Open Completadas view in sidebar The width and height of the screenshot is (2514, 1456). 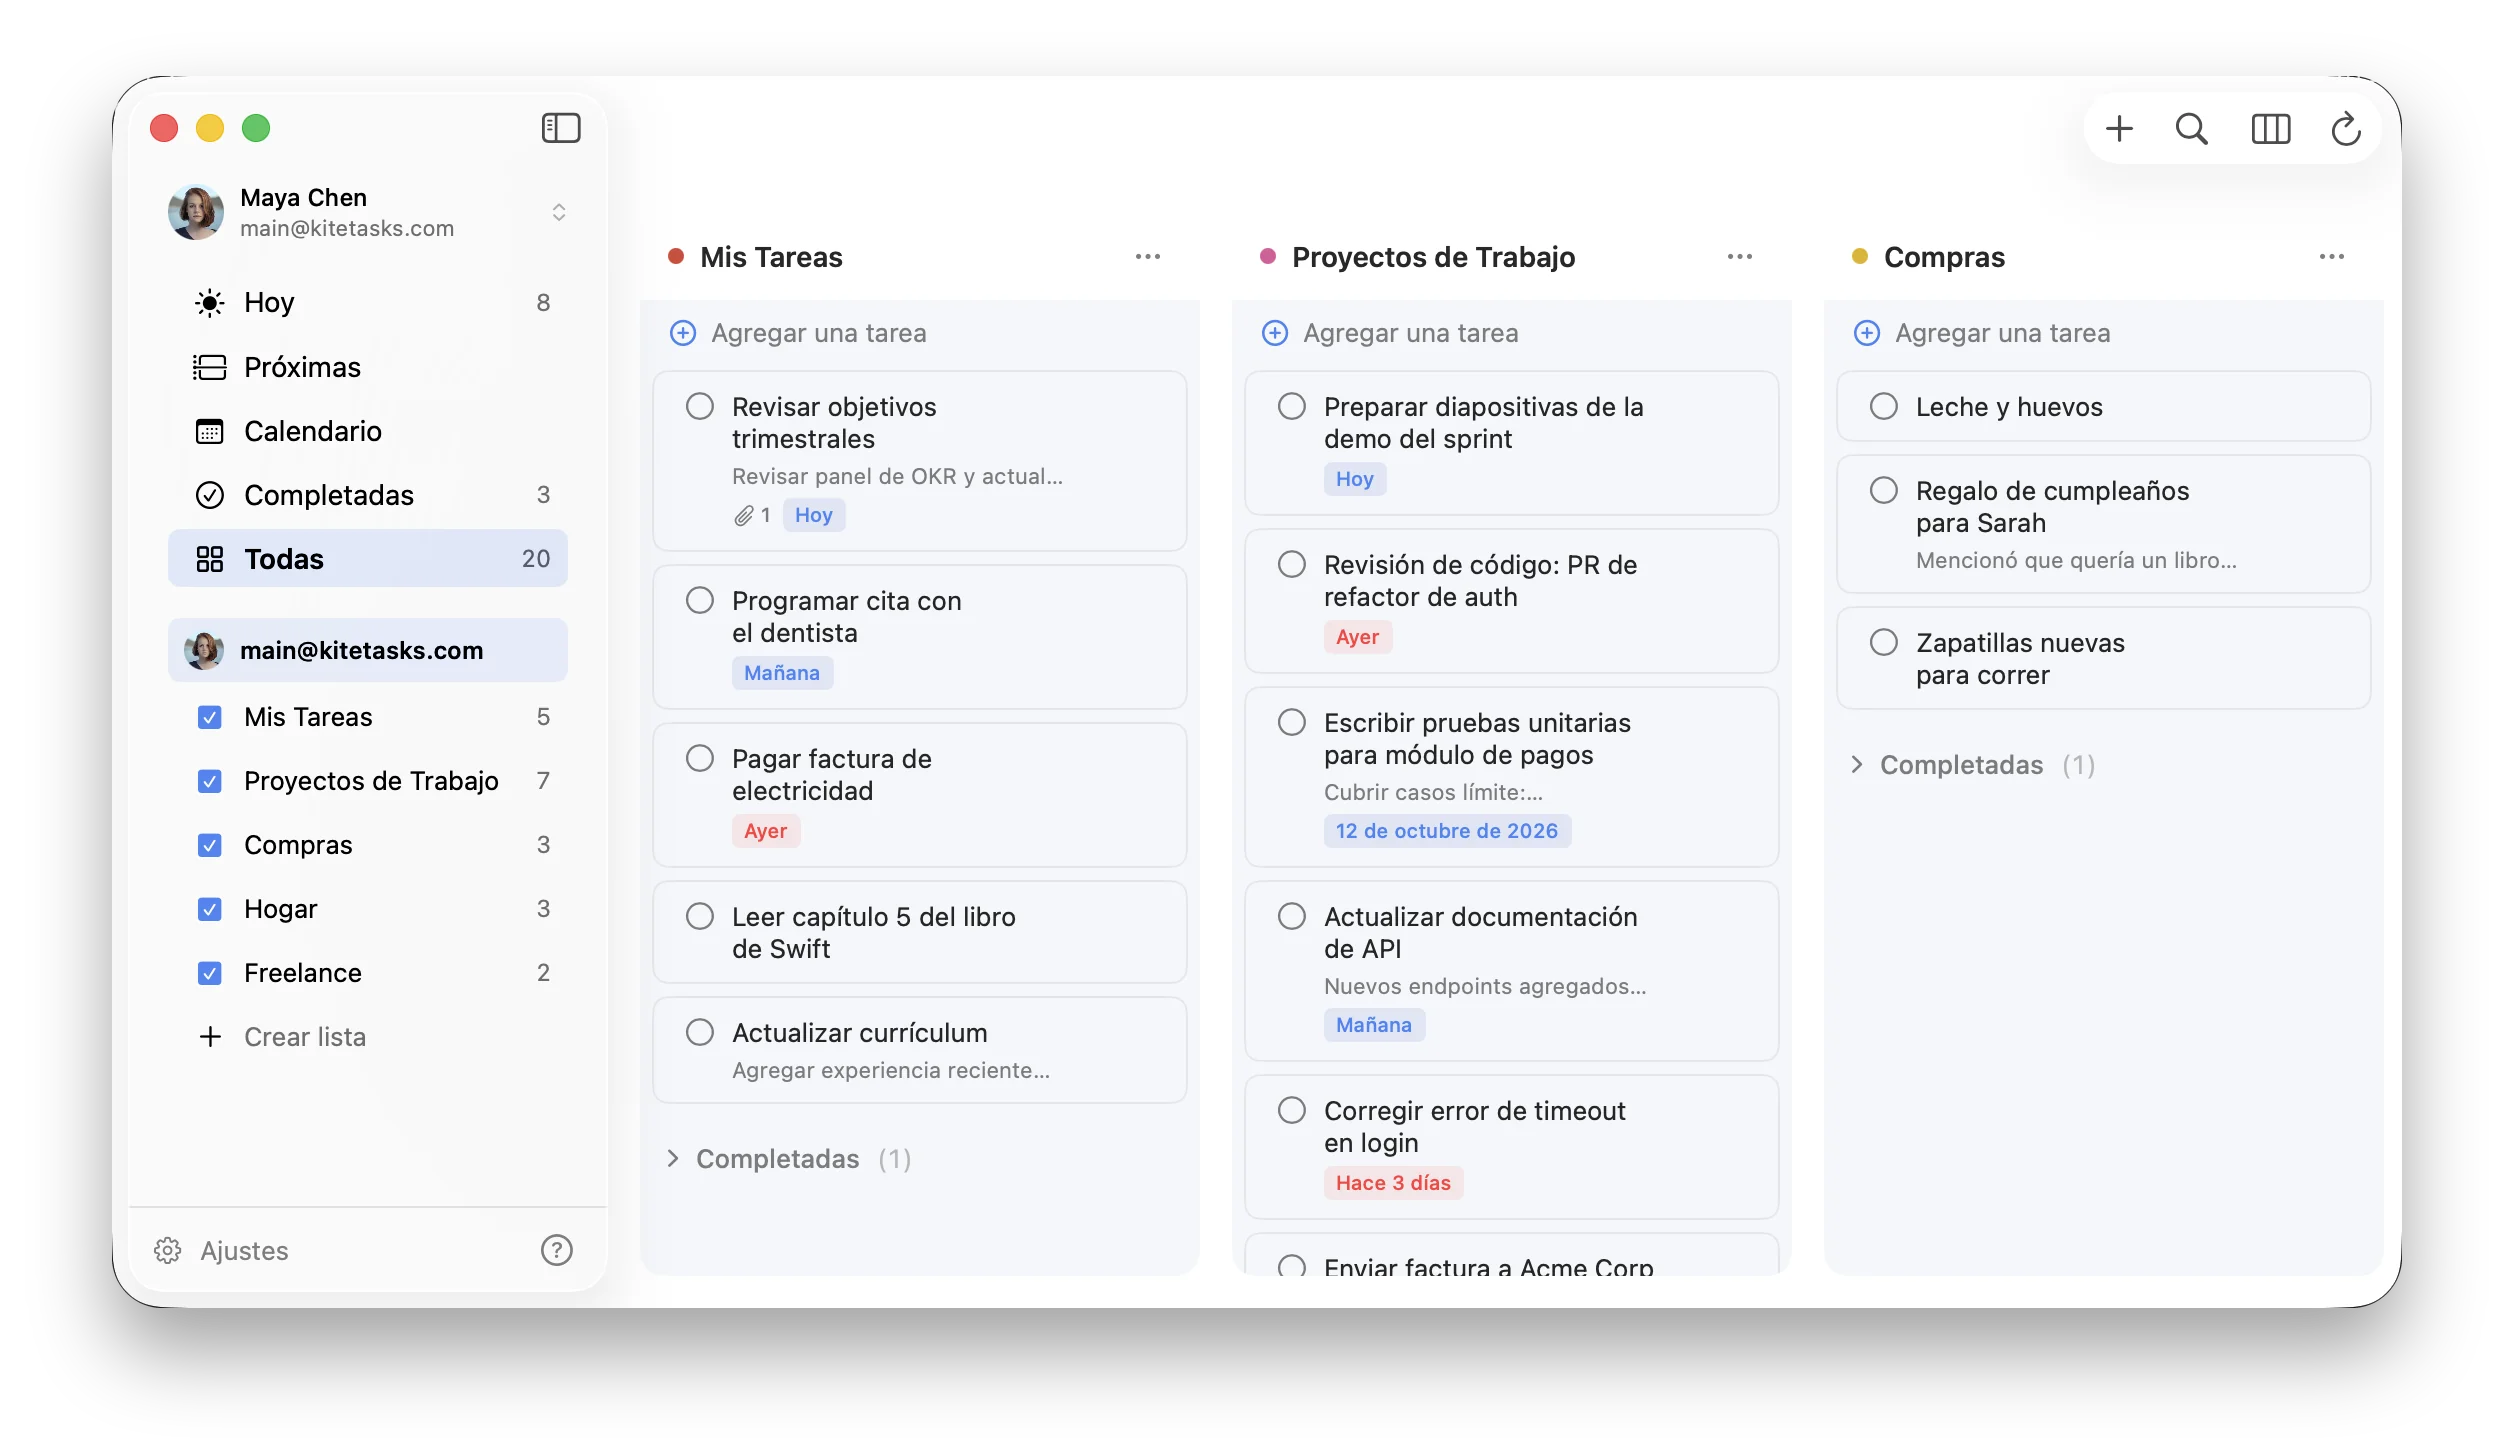tap(368, 495)
